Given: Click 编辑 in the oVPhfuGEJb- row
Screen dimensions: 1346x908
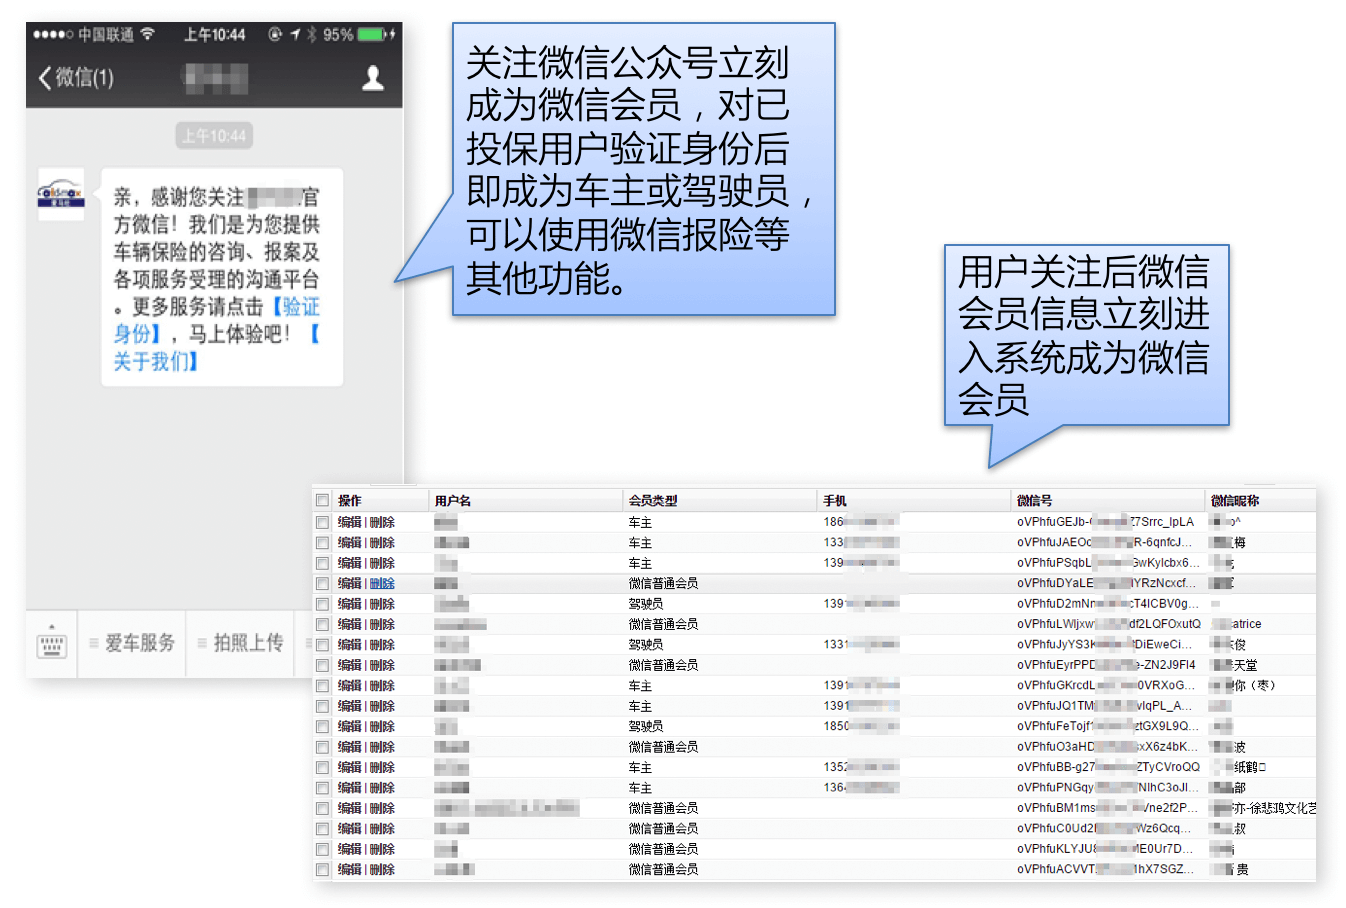Looking at the screenshot, I should (349, 522).
